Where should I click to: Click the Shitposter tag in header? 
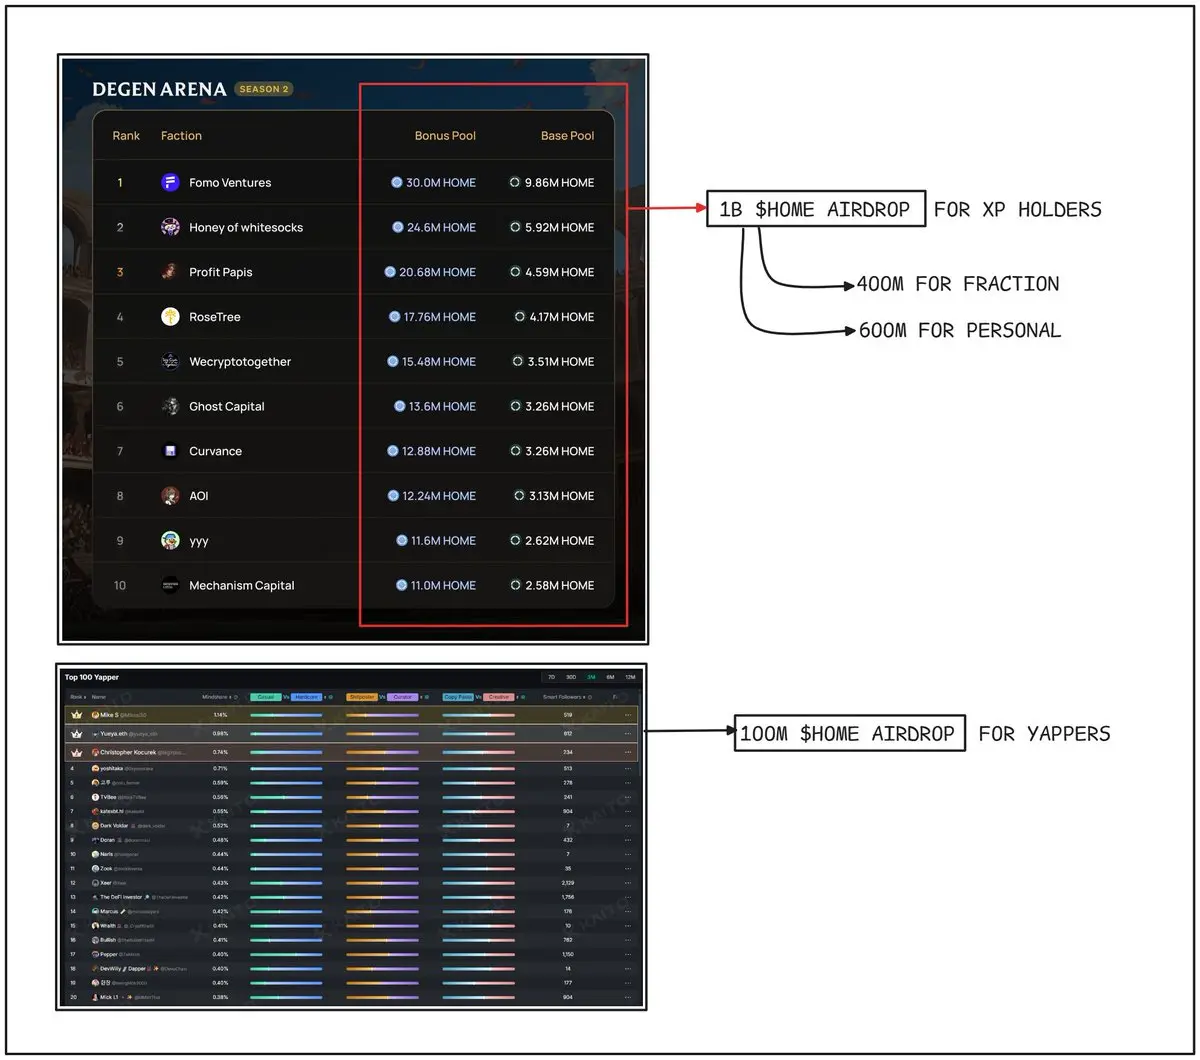coord(362,697)
